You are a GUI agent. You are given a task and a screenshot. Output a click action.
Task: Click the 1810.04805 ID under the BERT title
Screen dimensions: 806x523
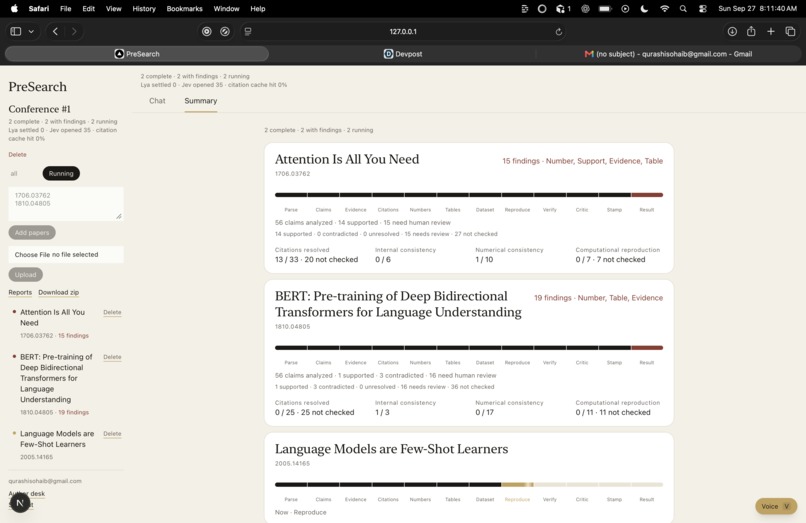click(x=292, y=327)
